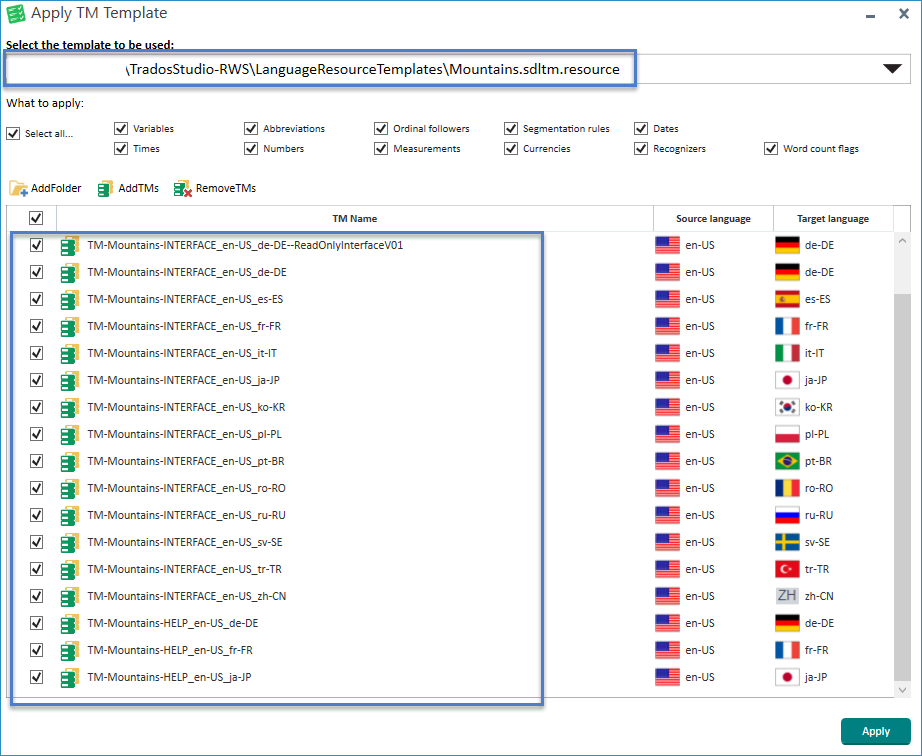
Task: Click the TM list scrollbar thumb
Action: tap(902, 488)
